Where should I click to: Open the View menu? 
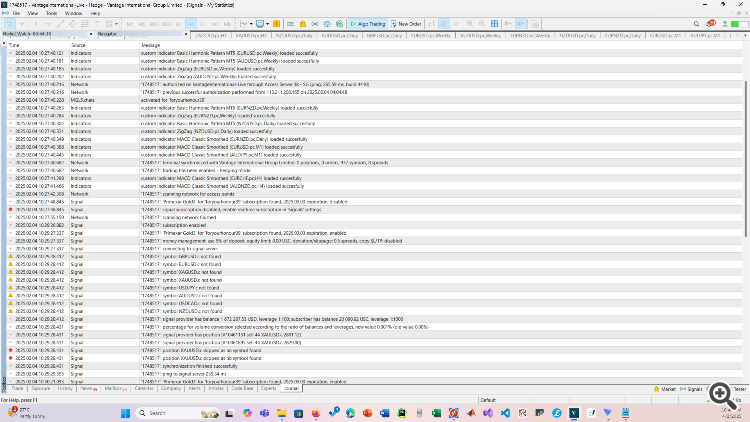click(33, 13)
